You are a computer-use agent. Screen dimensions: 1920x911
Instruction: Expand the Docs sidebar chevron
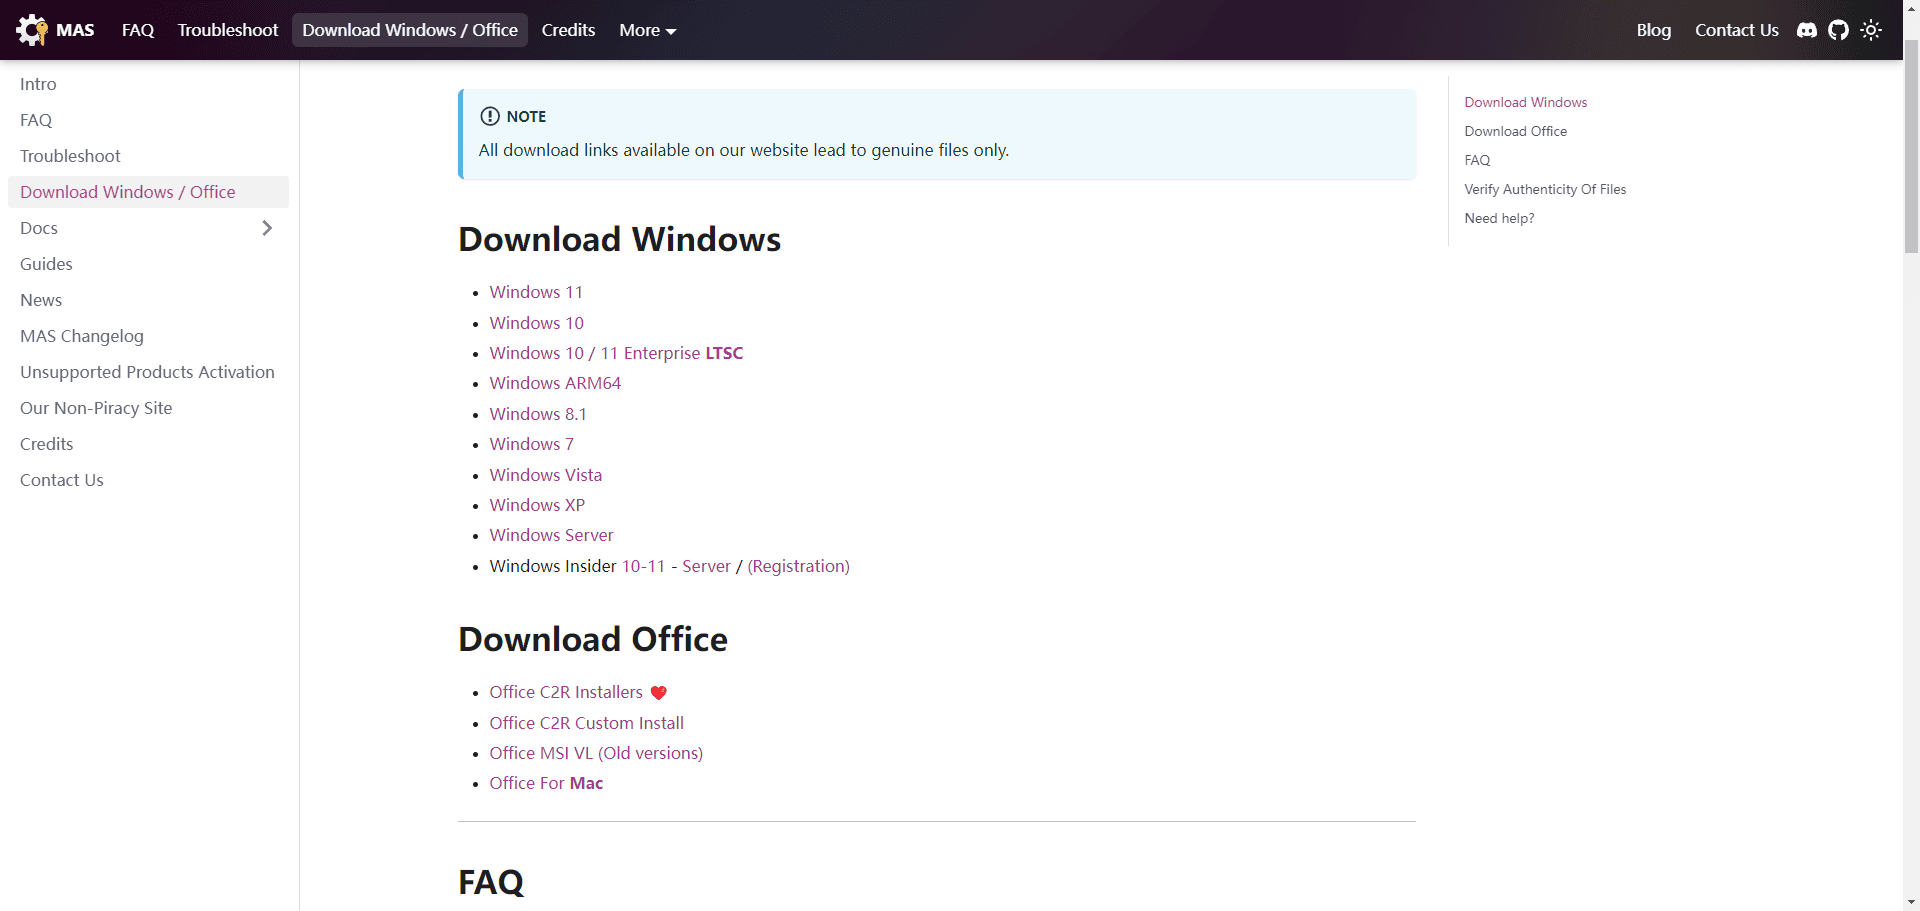(x=267, y=228)
